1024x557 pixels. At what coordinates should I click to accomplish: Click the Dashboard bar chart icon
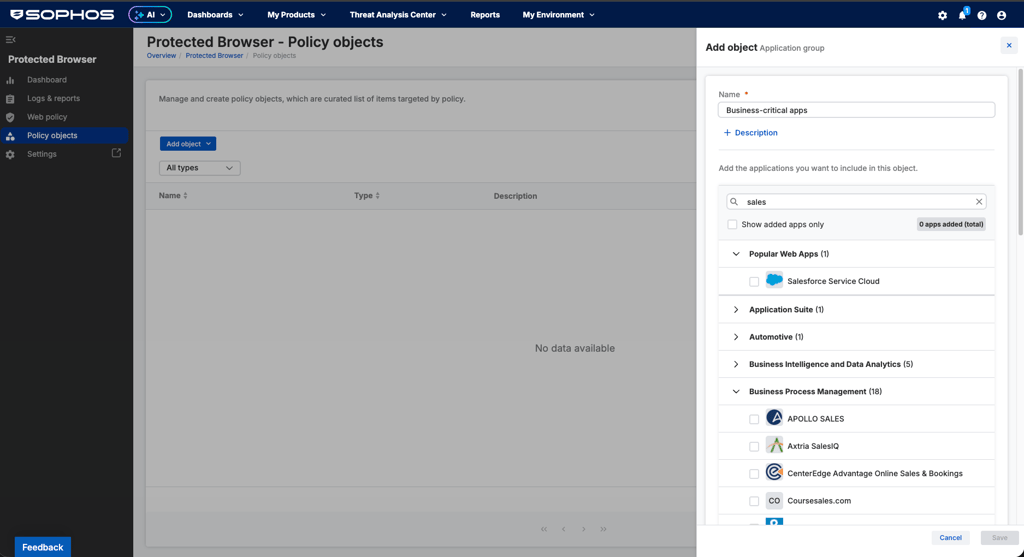10,80
